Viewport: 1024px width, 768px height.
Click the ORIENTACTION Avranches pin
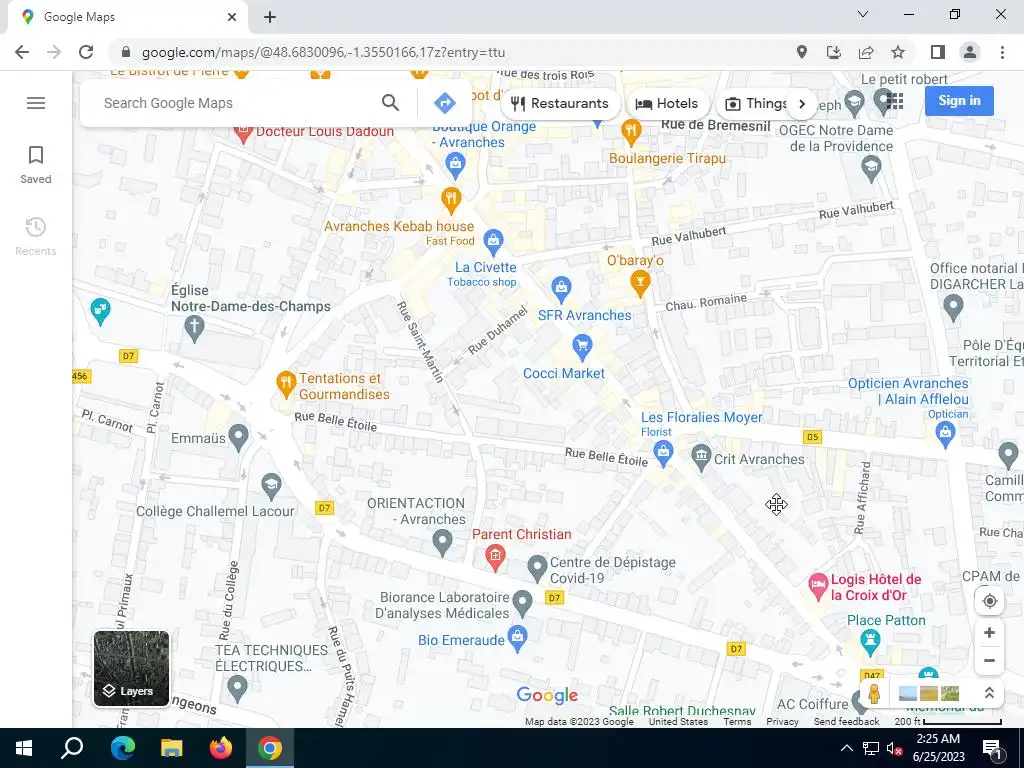(x=443, y=543)
